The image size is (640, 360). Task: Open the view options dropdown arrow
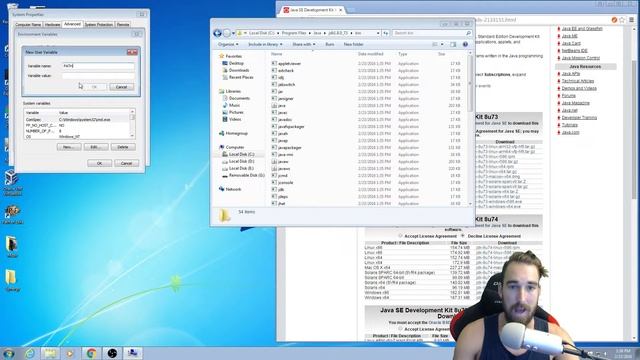click(x=442, y=44)
